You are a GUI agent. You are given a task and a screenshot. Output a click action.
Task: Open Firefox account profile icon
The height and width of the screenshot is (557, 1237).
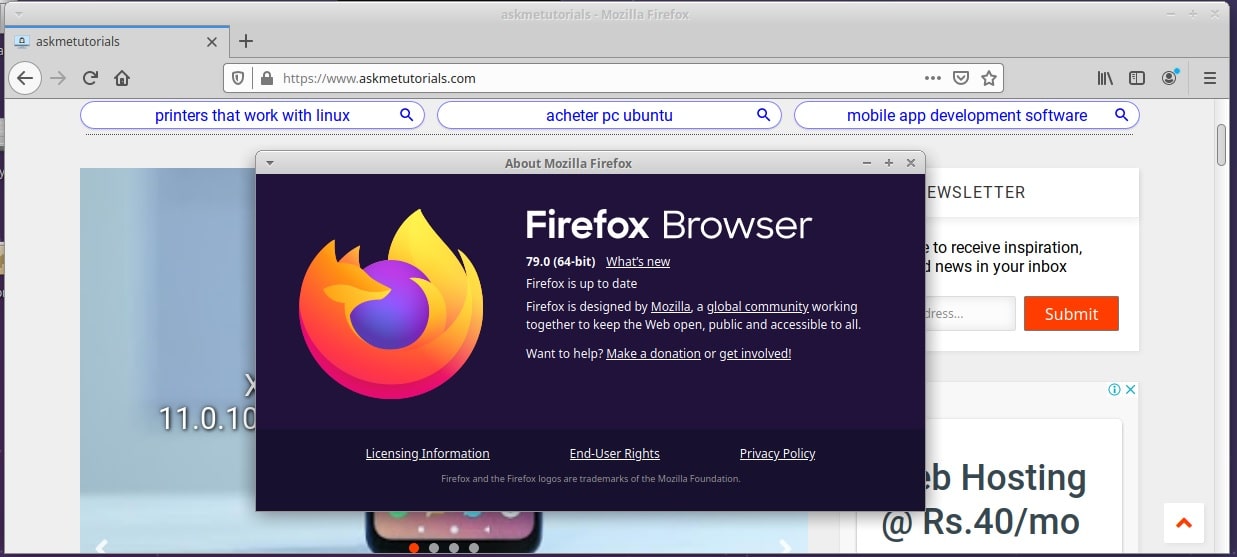pyautogui.click(x=1169, y=77)
